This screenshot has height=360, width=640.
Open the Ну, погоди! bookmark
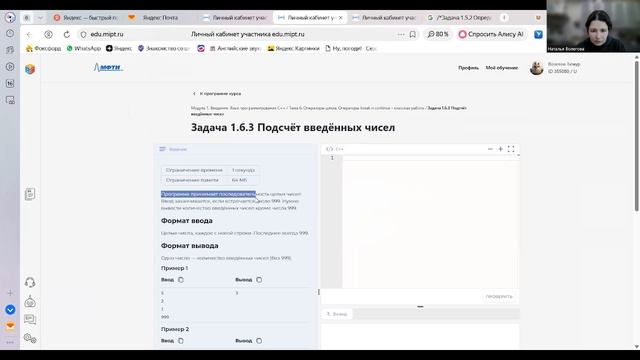tap(350, 48)
